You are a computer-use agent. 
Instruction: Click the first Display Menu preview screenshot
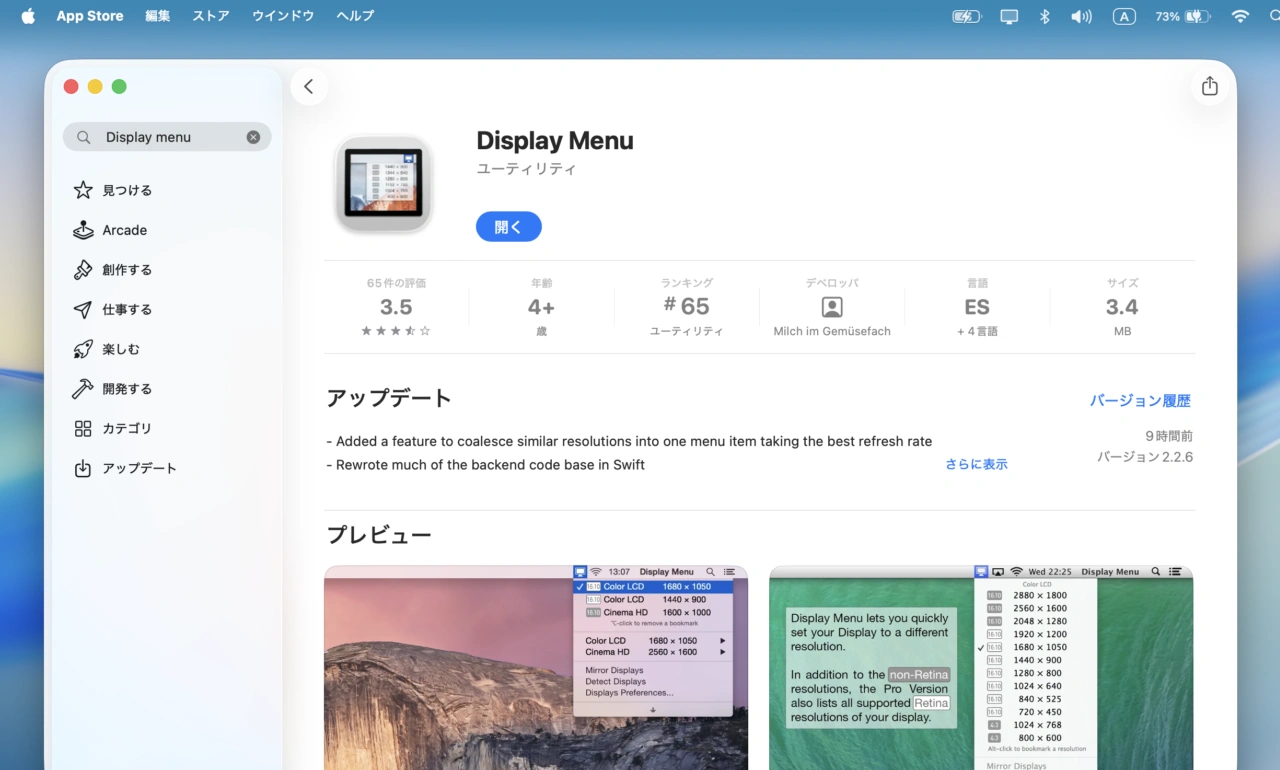click(535, 668)
